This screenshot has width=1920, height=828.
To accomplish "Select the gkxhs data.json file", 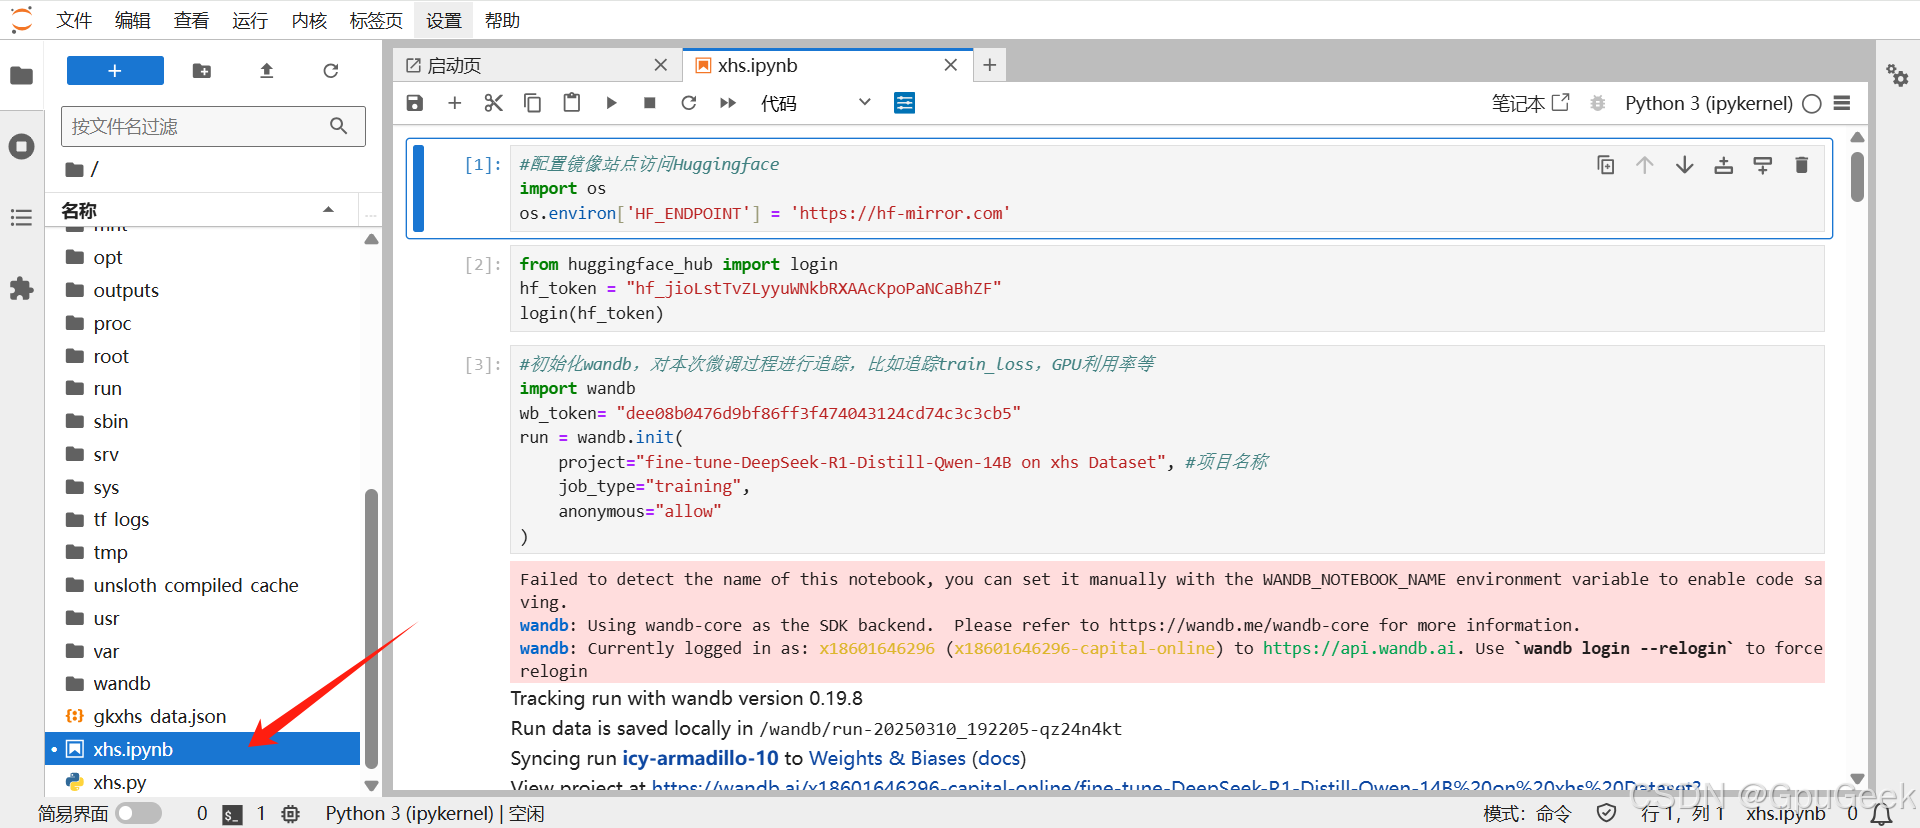I will 202,716.
